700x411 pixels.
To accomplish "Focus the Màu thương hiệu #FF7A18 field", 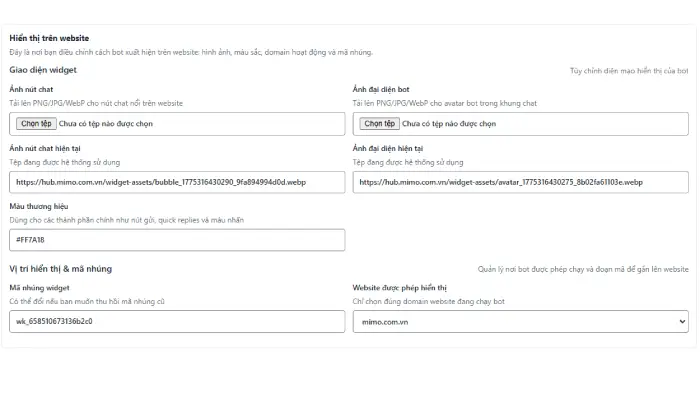I will 177,240.
